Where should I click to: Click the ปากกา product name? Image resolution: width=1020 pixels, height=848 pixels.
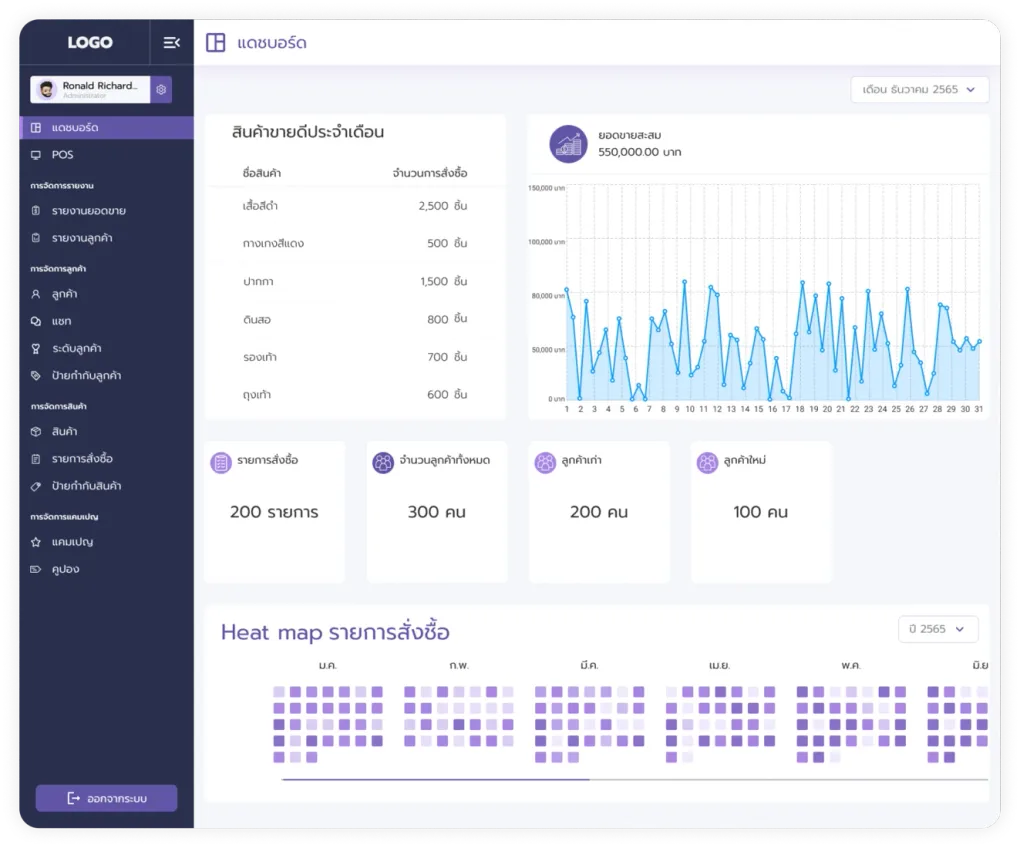[x=258, y=282]
